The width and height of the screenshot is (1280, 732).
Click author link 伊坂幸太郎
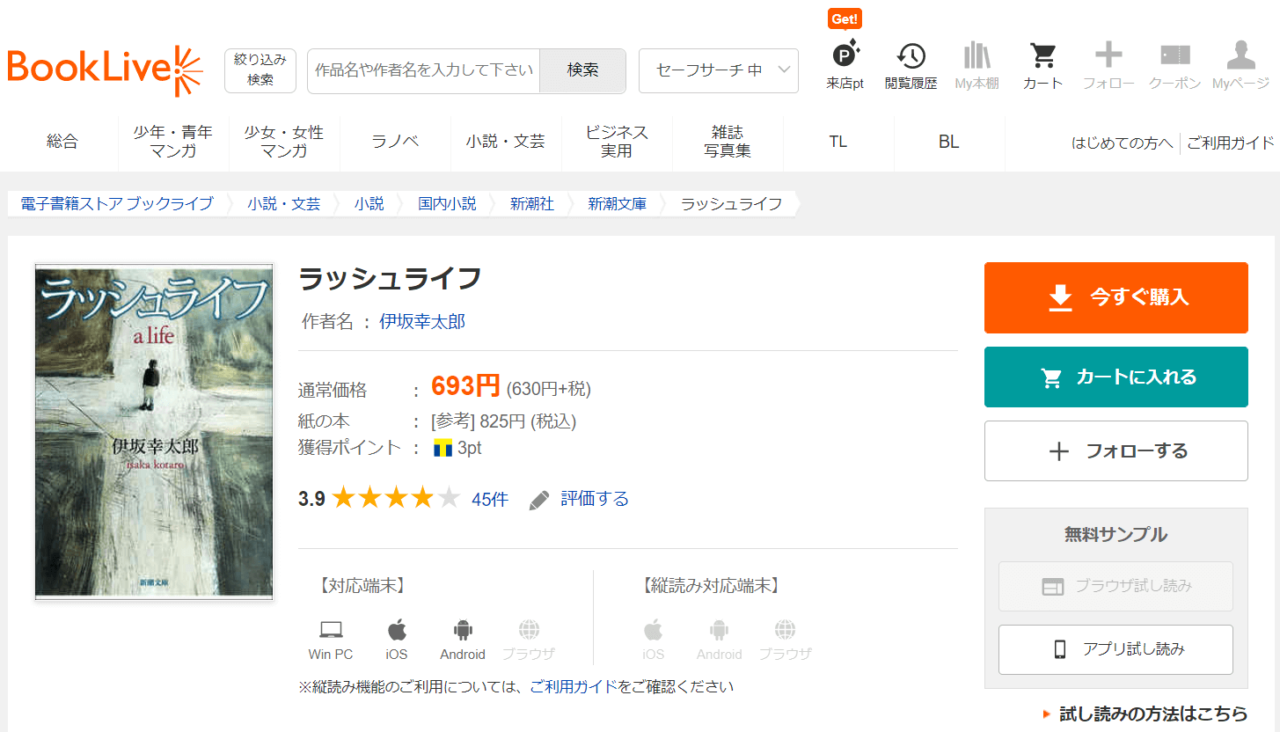pyautogui.click(x=422, y=322)
